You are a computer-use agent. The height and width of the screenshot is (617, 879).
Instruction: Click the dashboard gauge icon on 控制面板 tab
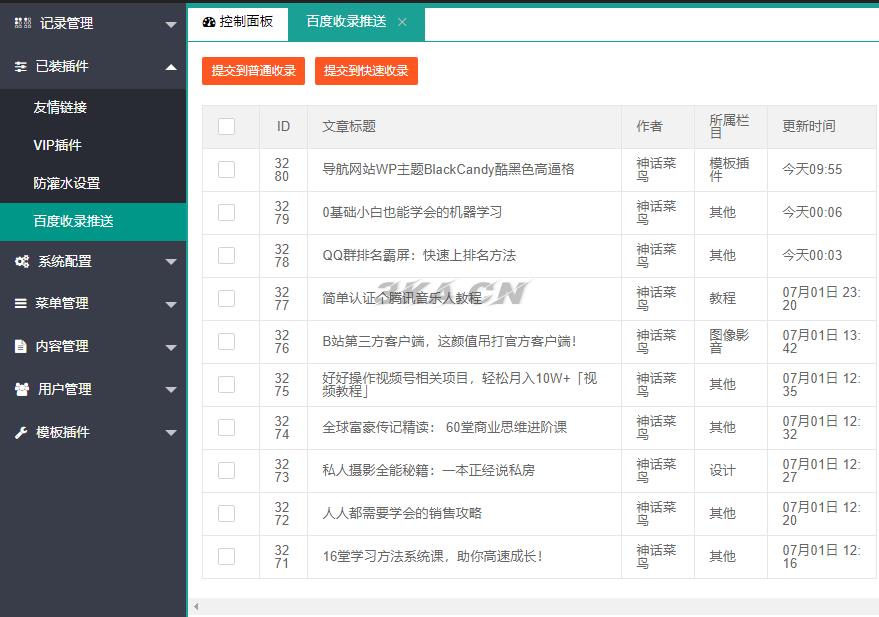[210, 22]
